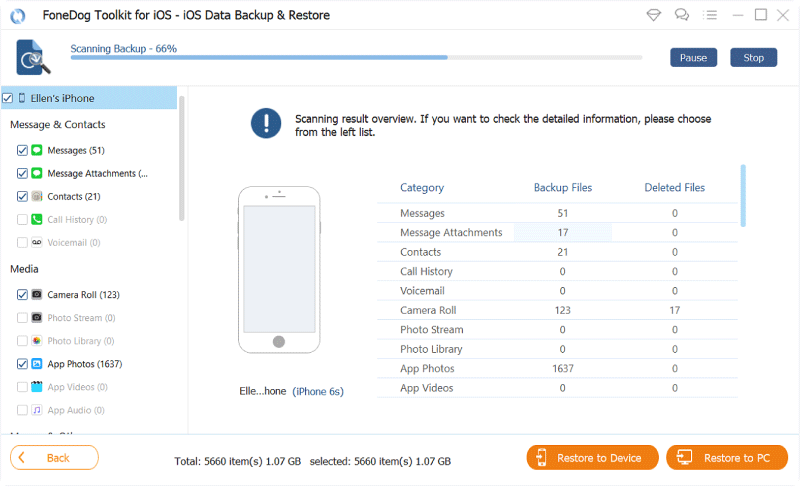Click the phone icon beside Ellen's iPhone

[x=22, y=98]
